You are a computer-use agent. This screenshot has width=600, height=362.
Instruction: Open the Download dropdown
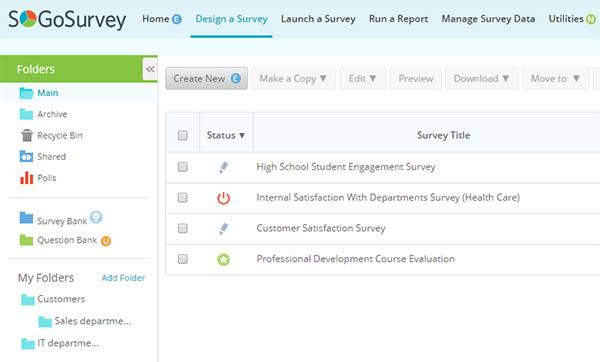click(x=481, y=78)
